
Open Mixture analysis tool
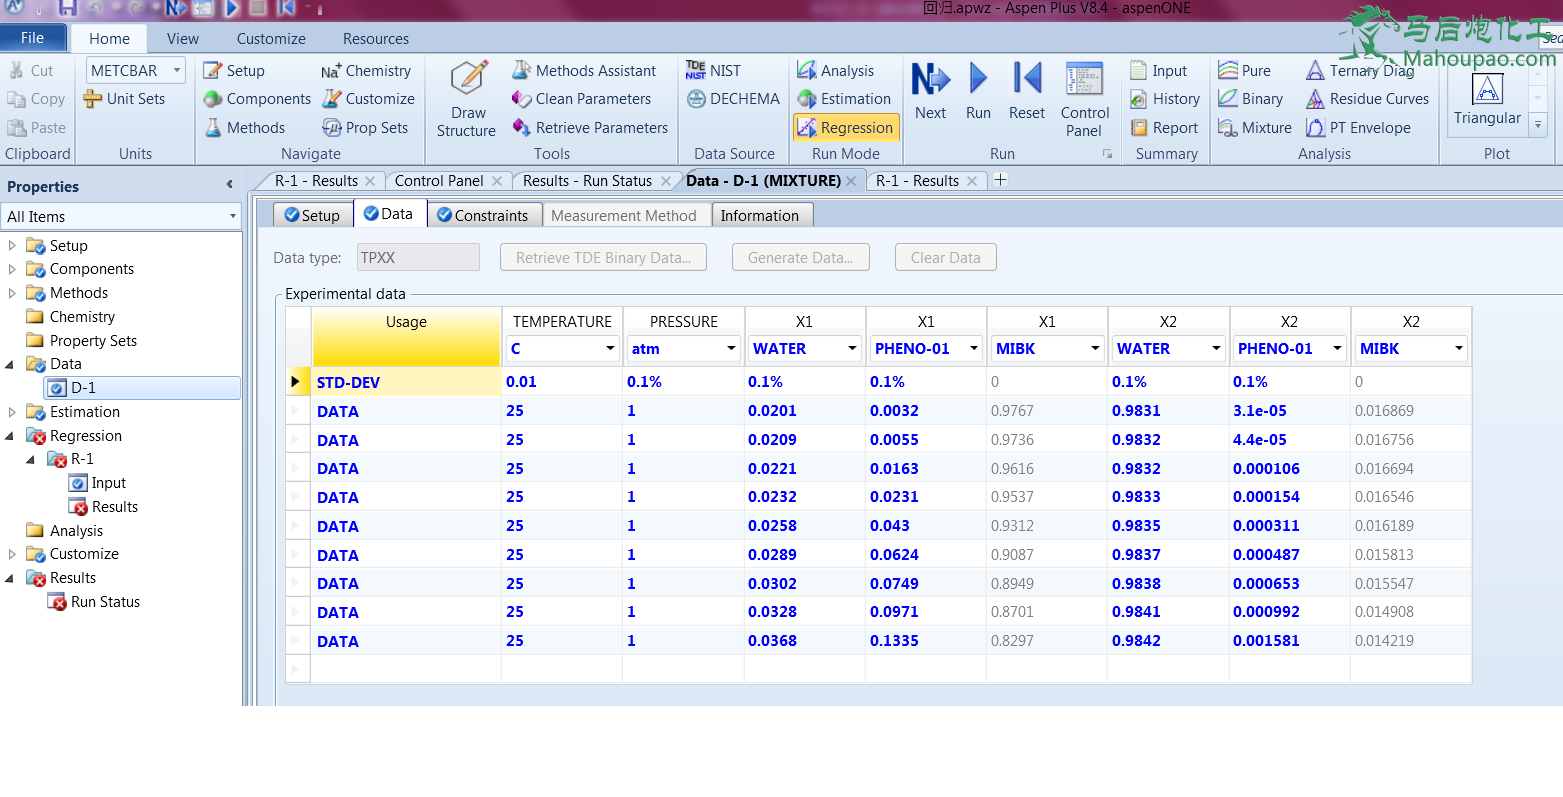tap(1255, 128)
